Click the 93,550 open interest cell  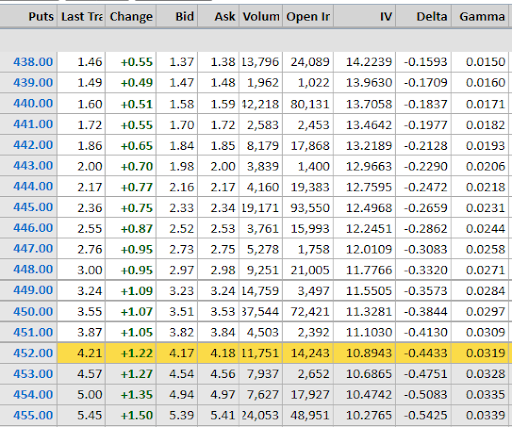pyautogui.click(x=308, y=208)
